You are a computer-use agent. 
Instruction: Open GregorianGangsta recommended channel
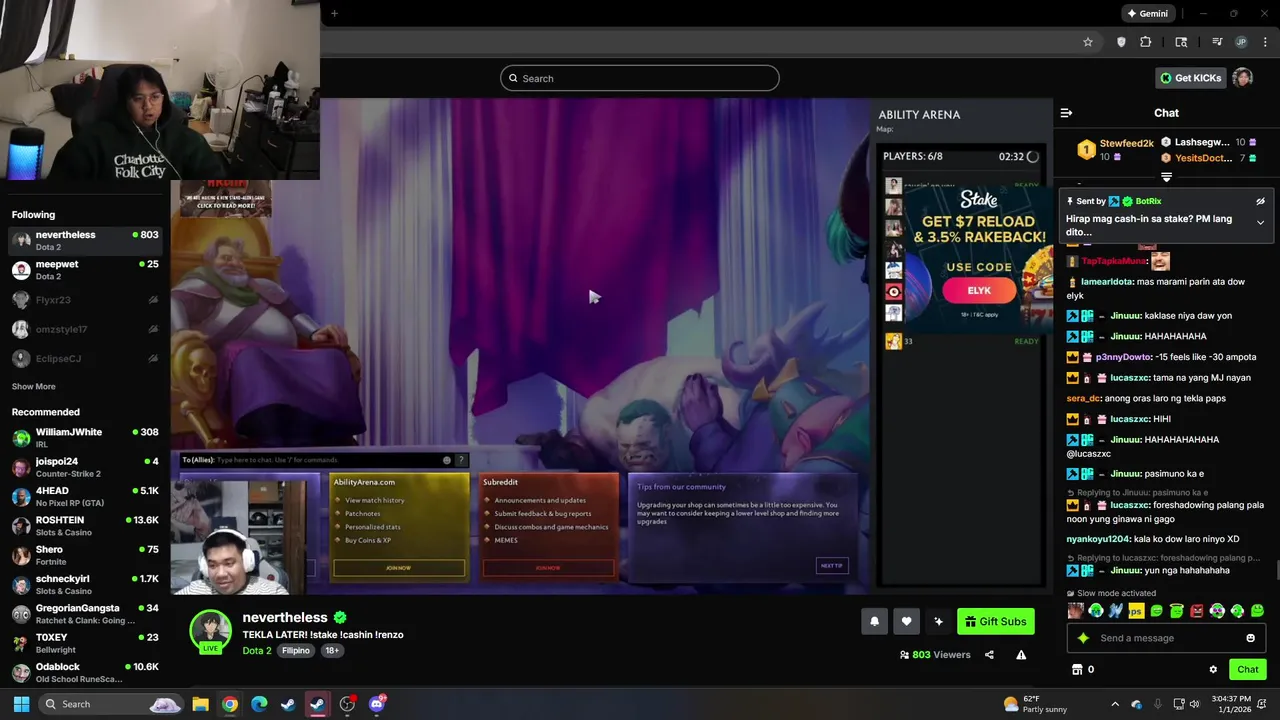click(x=85, y=614)
